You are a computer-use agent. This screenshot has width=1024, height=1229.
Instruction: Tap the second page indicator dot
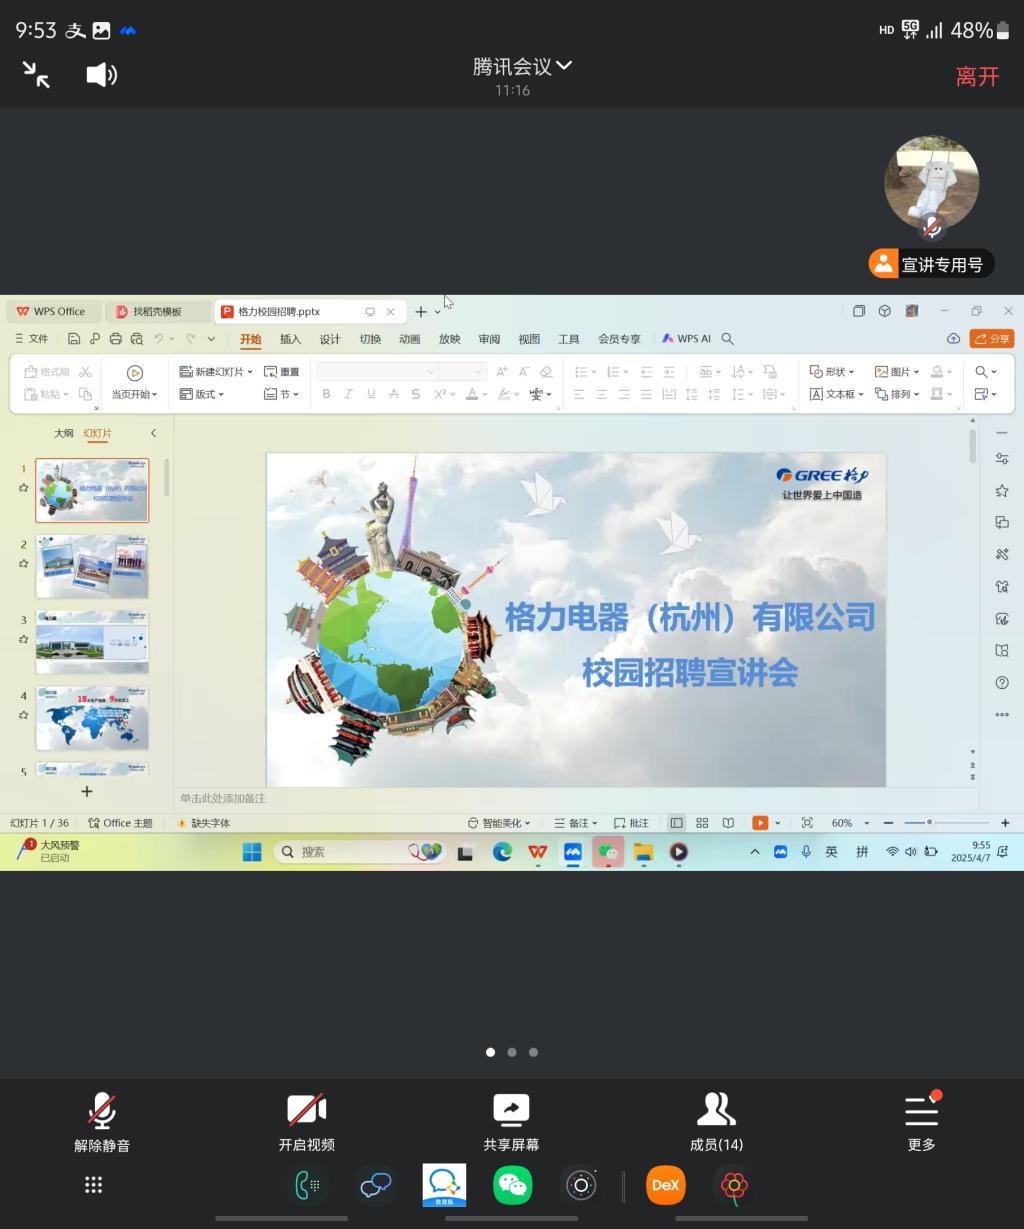pyautogui.click(x=512, y=1052)
